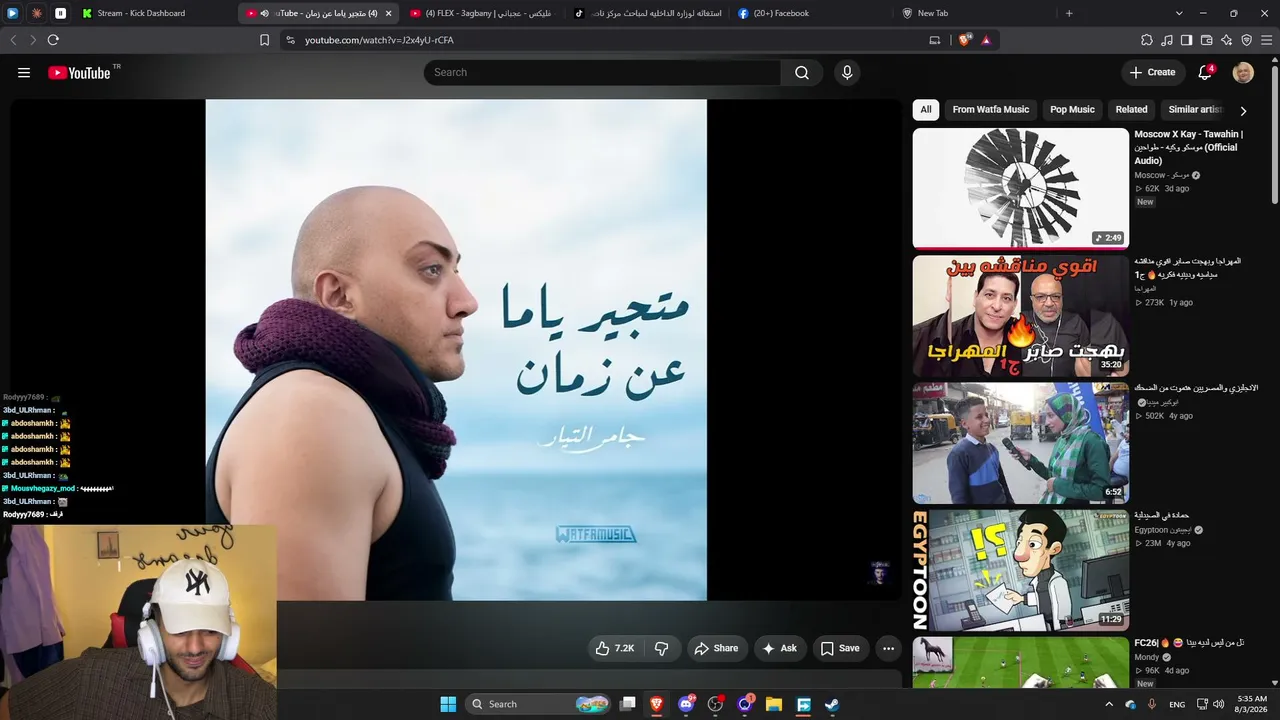Open the Egyptoon 11:29 cartoon thumbnail
1280x720 pixels.
(1020, 570)
